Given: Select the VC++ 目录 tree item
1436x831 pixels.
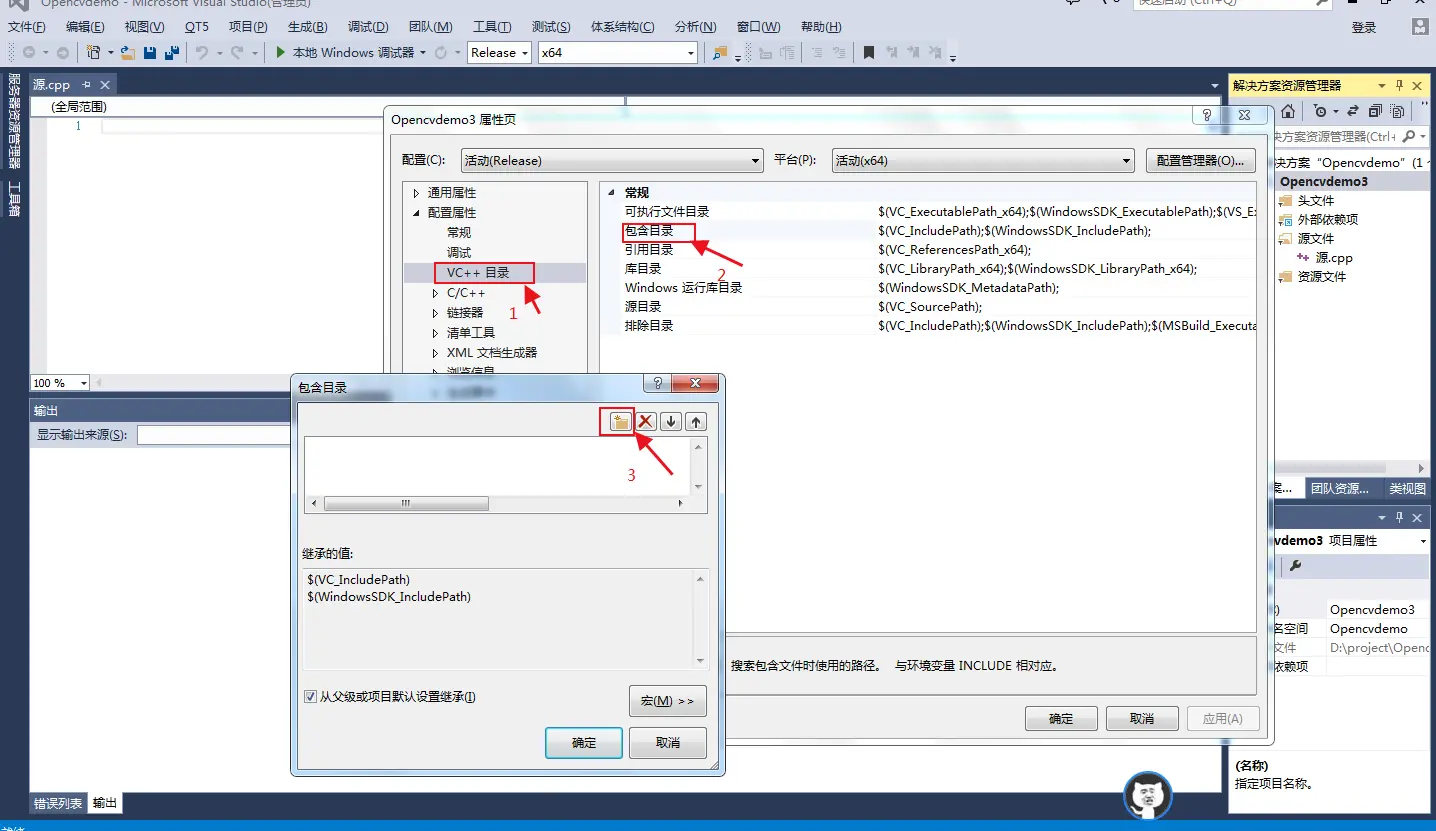Looking at the screenshot, I should pyautogui.click(x=478, y=273).
